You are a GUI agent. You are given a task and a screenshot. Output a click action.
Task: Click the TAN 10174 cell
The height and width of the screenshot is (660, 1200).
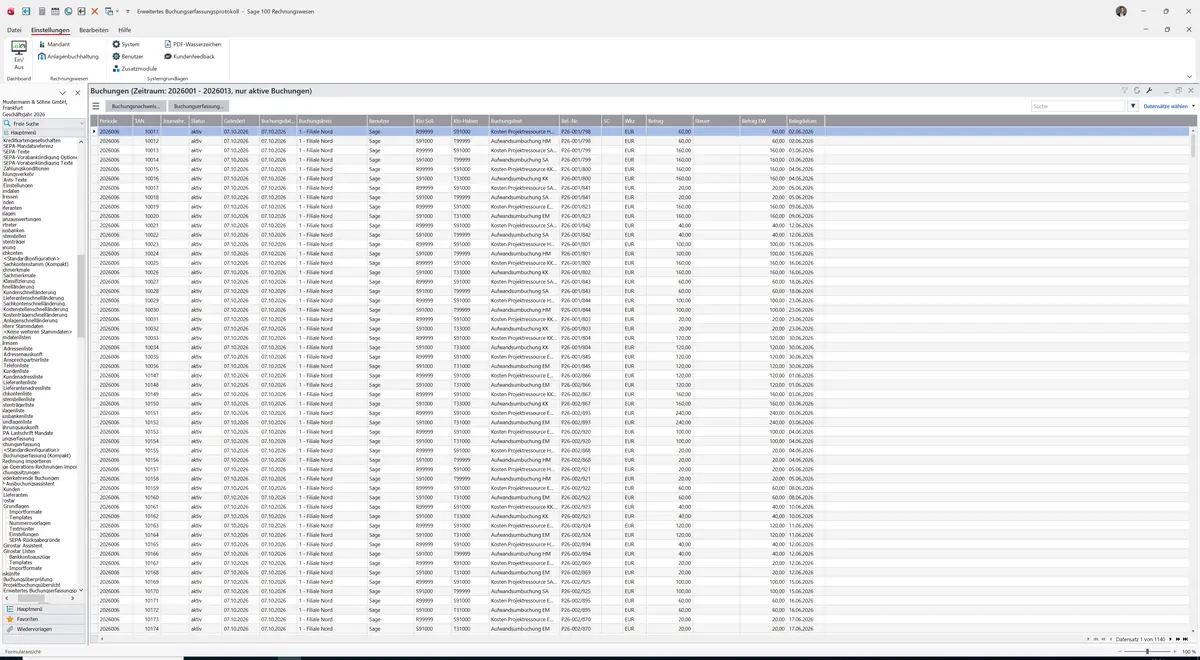tap(146, 628)
